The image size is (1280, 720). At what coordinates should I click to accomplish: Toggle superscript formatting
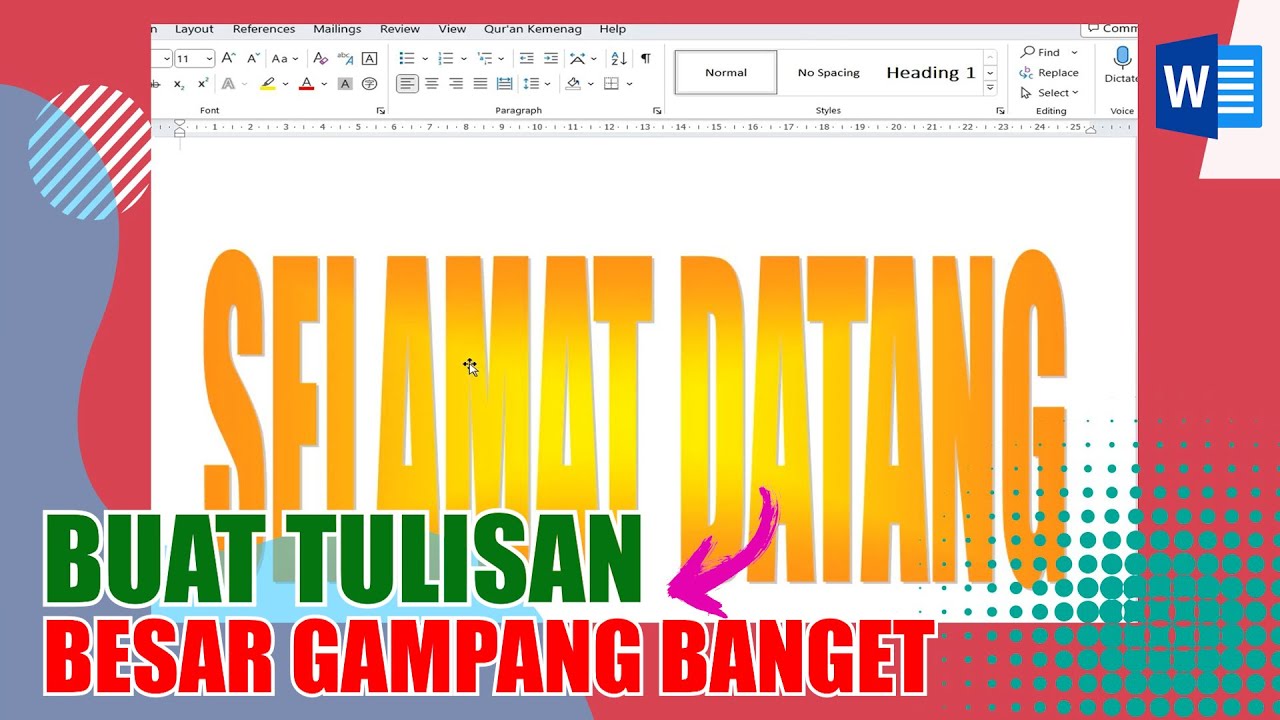[203, 84]
